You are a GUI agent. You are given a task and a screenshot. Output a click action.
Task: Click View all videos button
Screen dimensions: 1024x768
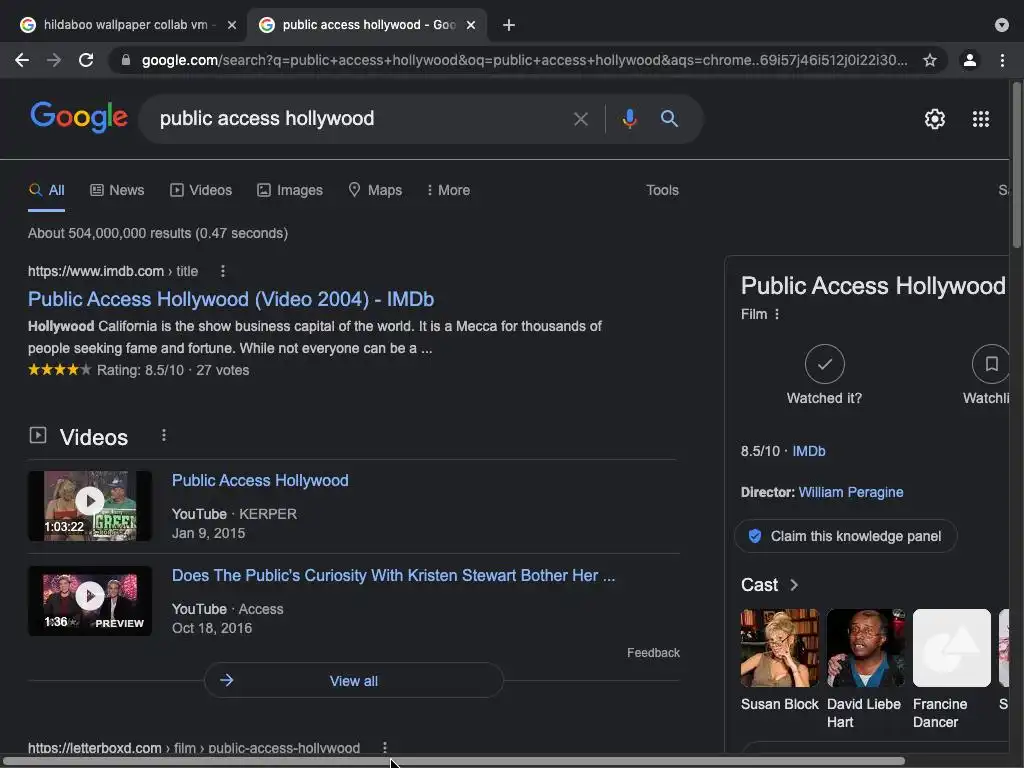point(354,680)
